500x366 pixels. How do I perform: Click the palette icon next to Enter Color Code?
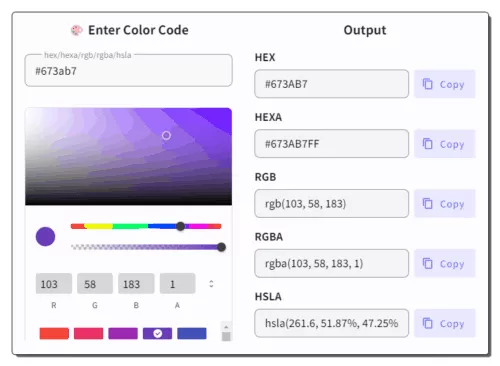77,30
